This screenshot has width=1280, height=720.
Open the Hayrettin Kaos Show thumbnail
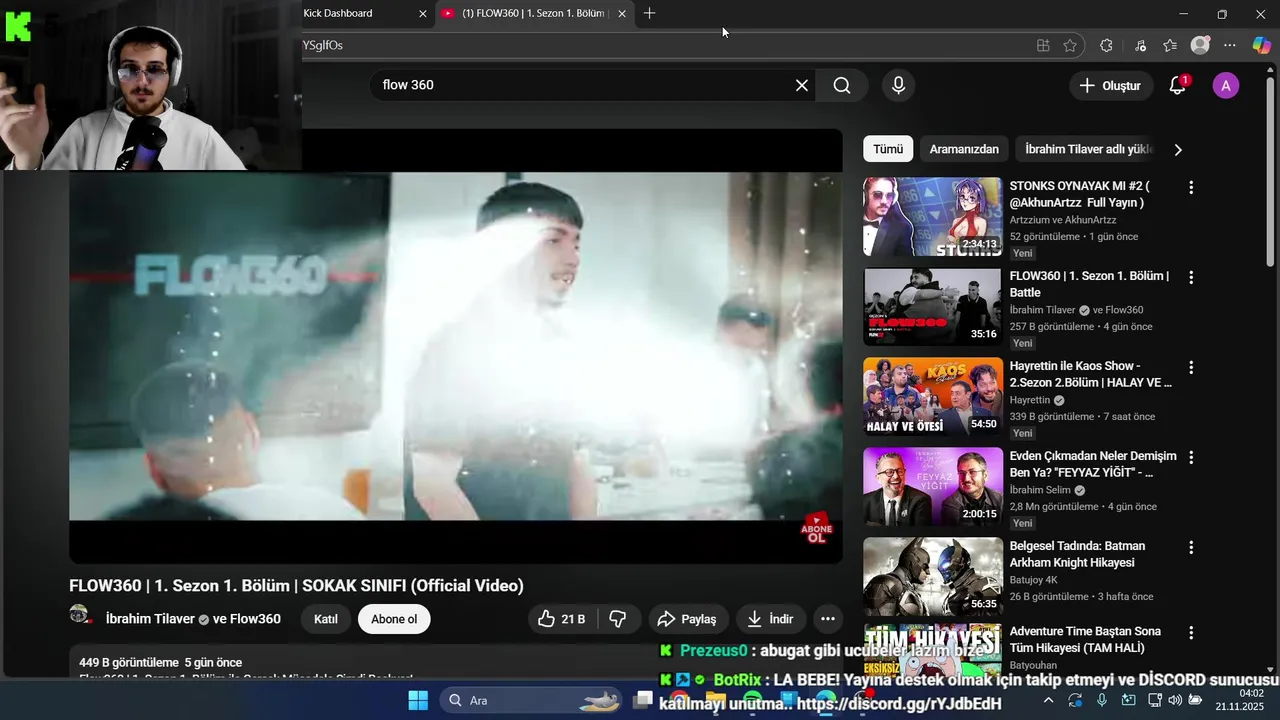(x=932, y=397)
